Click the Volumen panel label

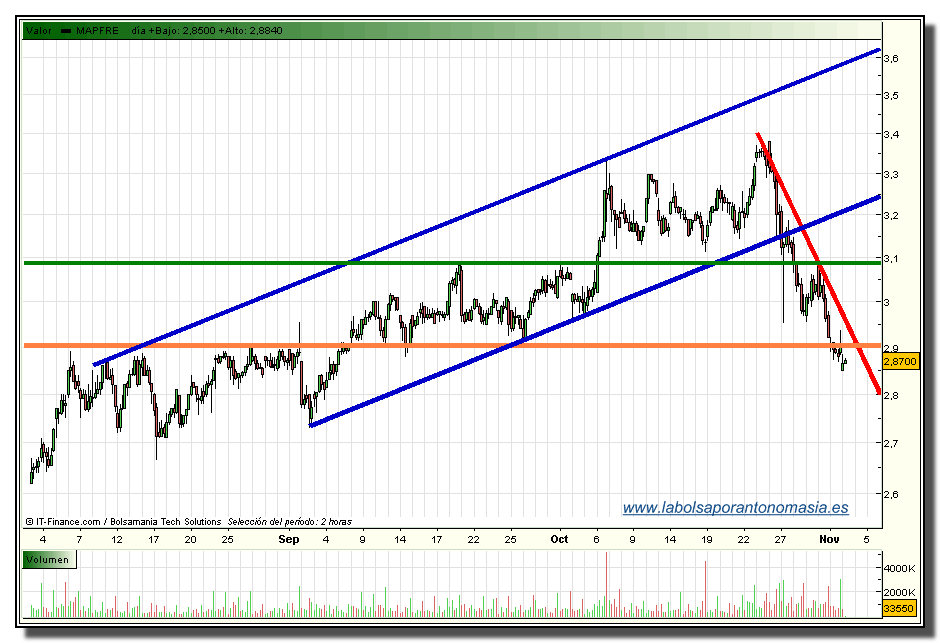coord(47,560)
